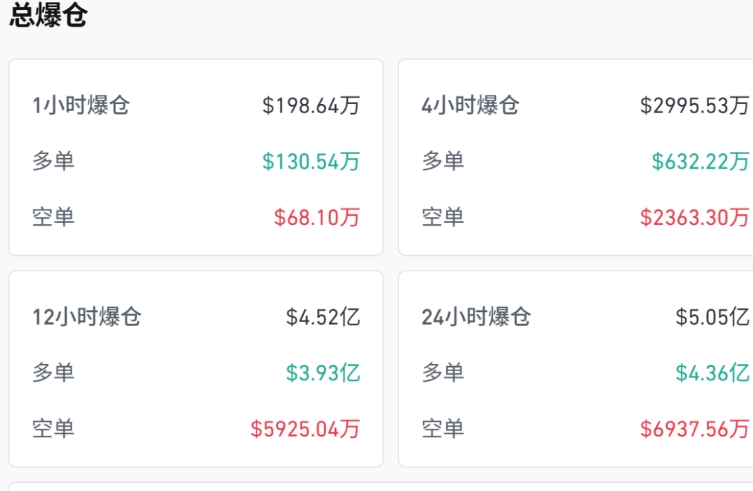The height and width of the screenshot is (491, 753).
Task: Click the $5.05亿 24-hour liquidation total
Action: pos(712,317)
